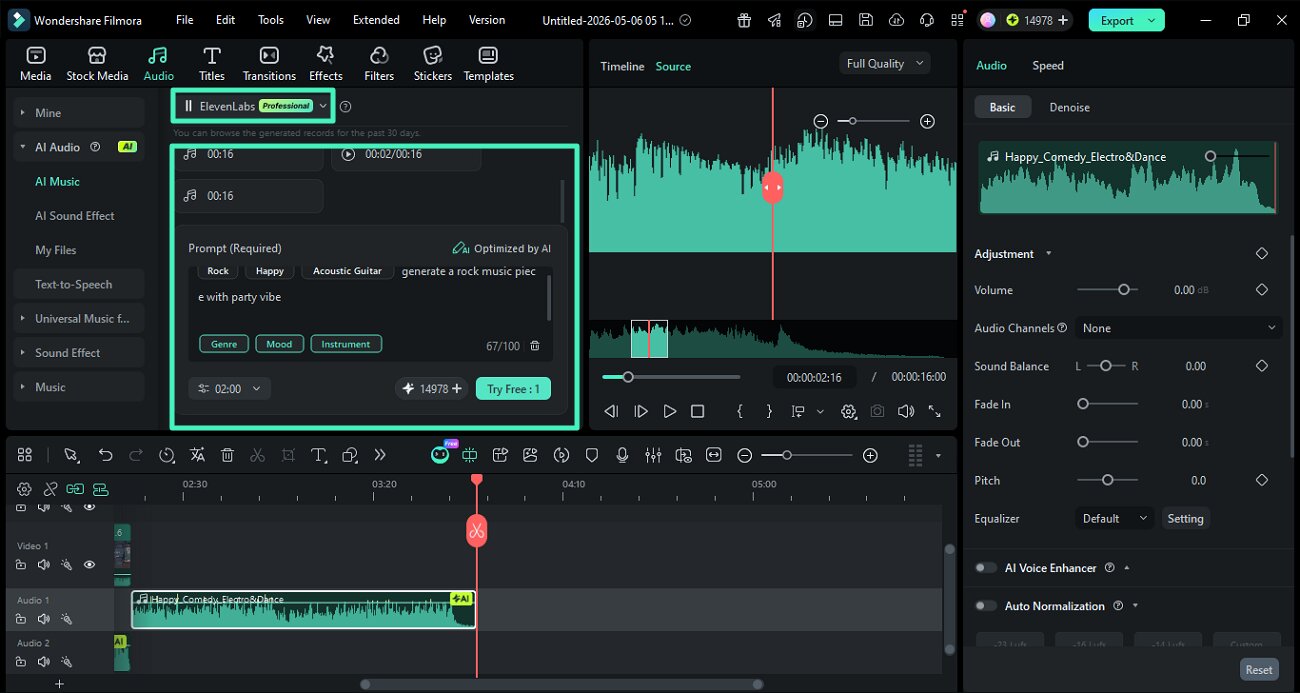Open the Templates panel
The image size is (1300, 693).
(x=489, y=64)
